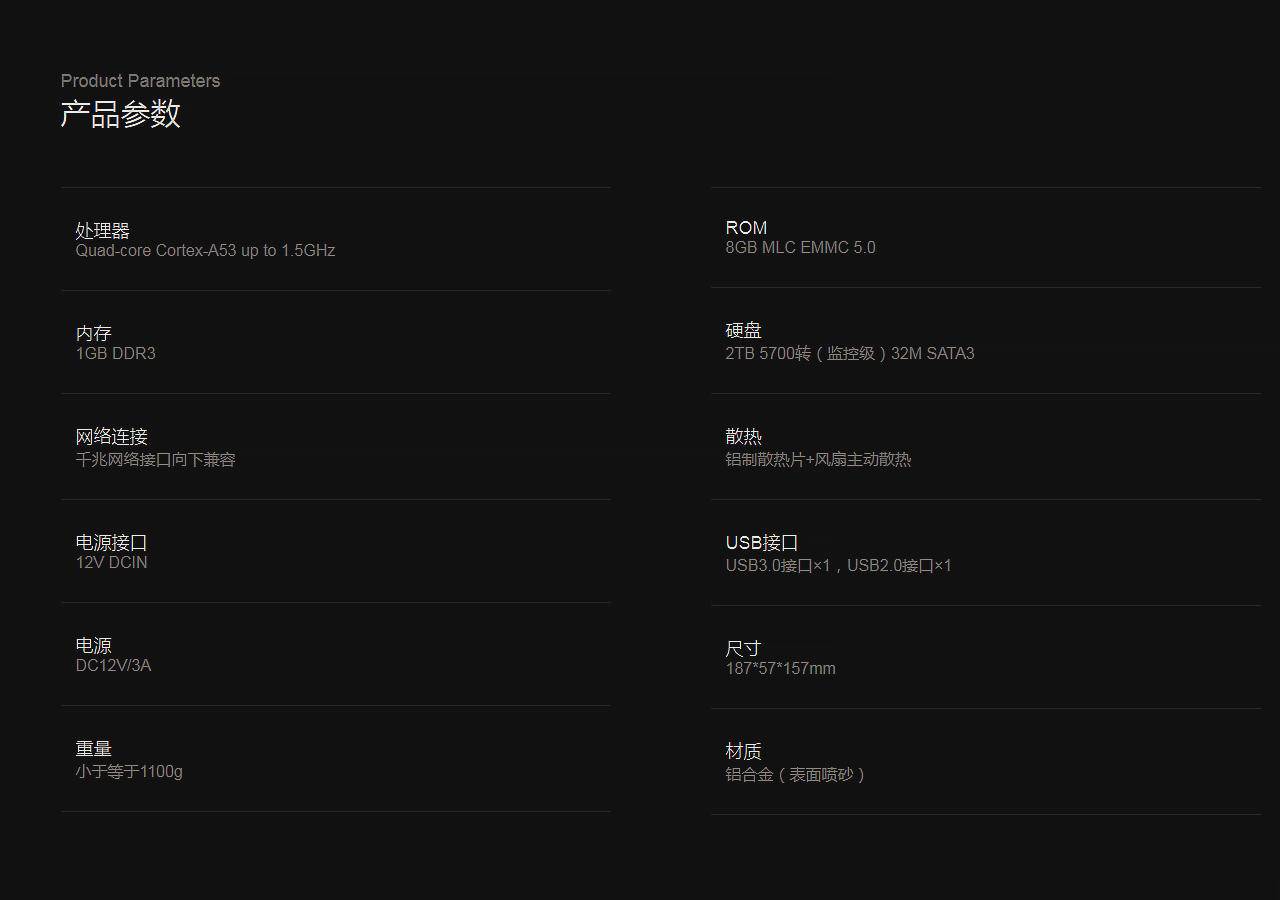Click the 散热 label
1280x900 pixels.
tap(744, 437)
